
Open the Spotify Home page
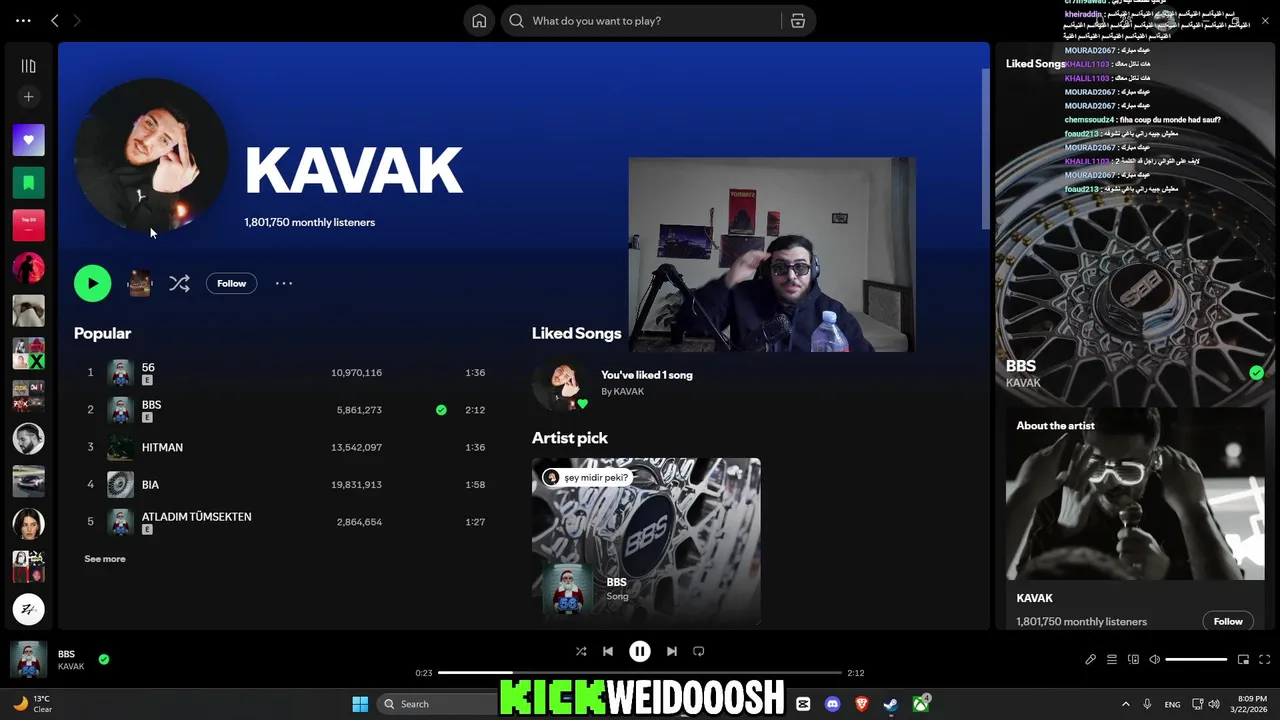[479, 21]
